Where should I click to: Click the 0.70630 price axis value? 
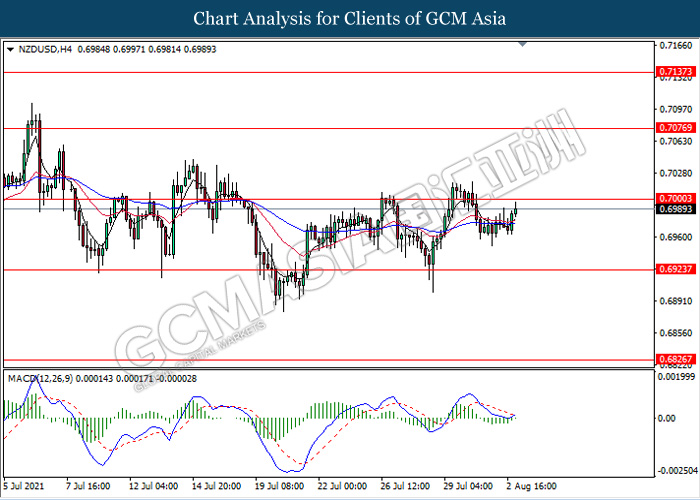coord(676,142)
